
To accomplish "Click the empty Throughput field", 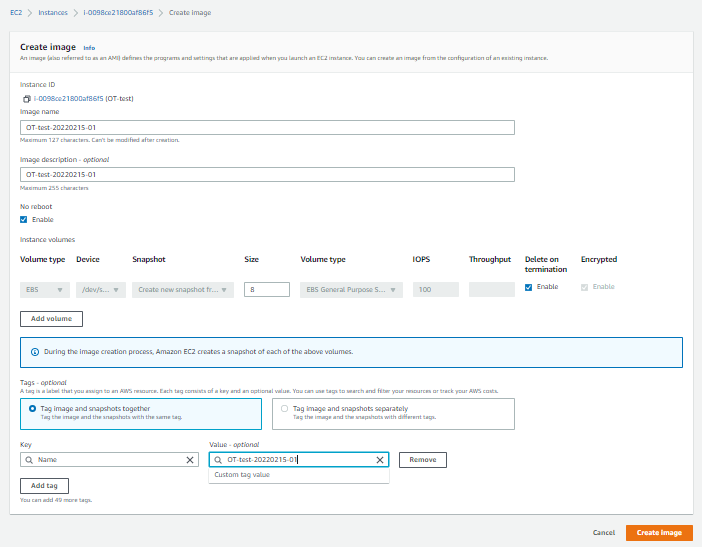I will click(492, 290).
